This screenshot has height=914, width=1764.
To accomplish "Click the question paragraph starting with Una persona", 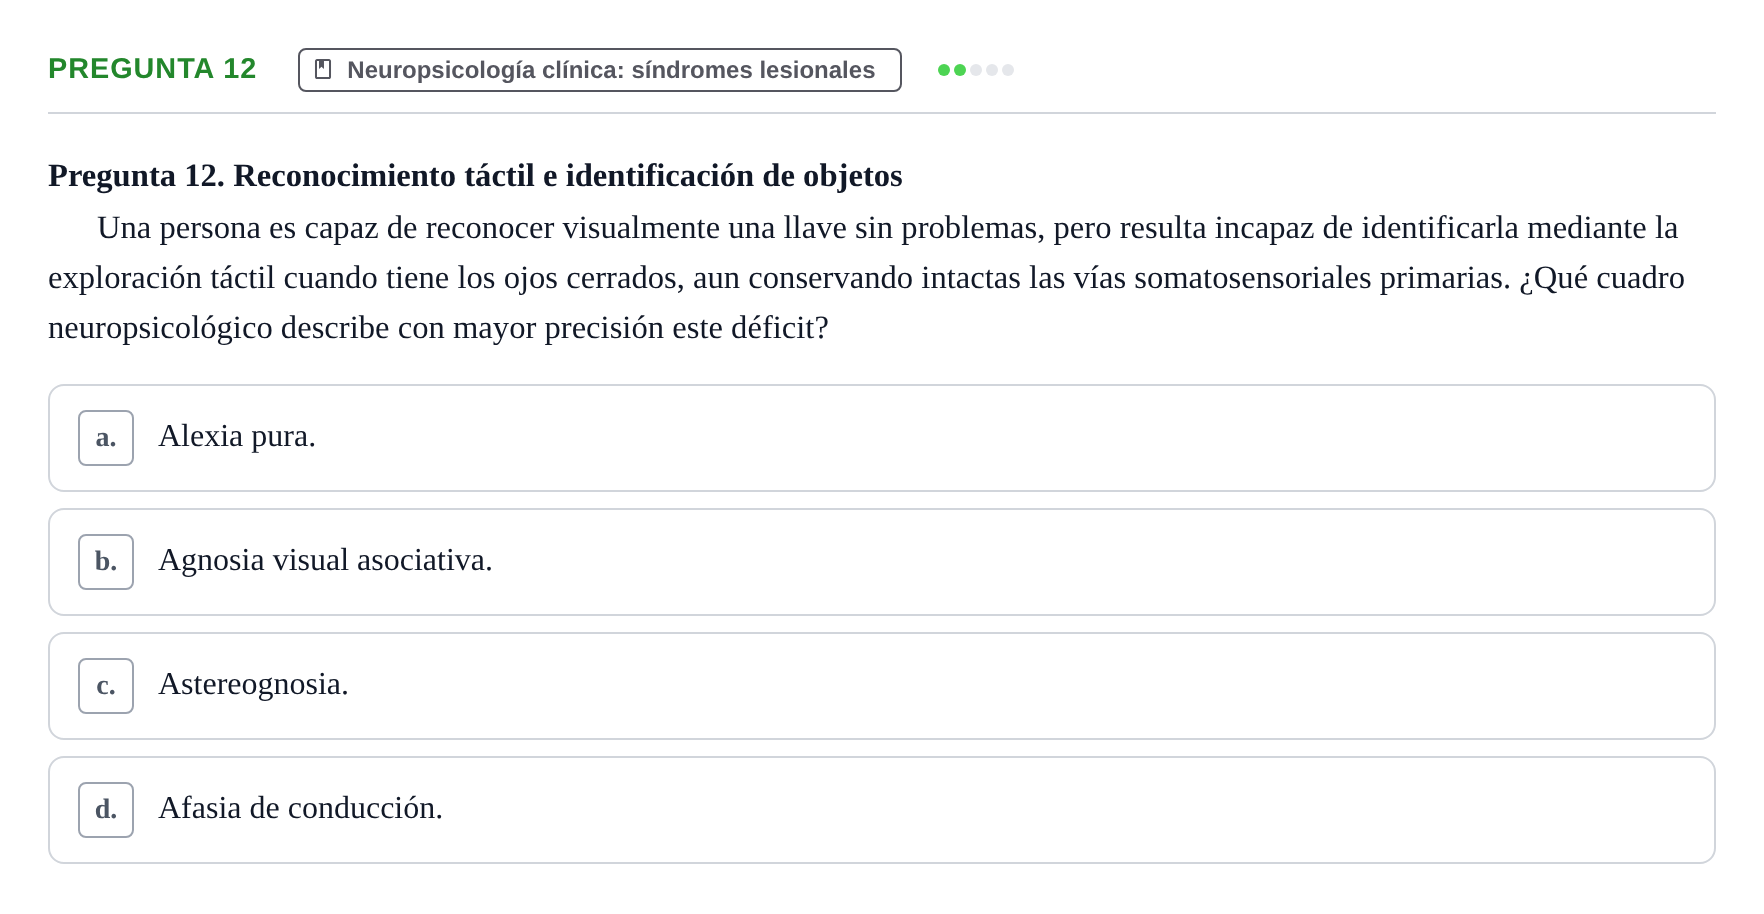I will click(868, 277).
